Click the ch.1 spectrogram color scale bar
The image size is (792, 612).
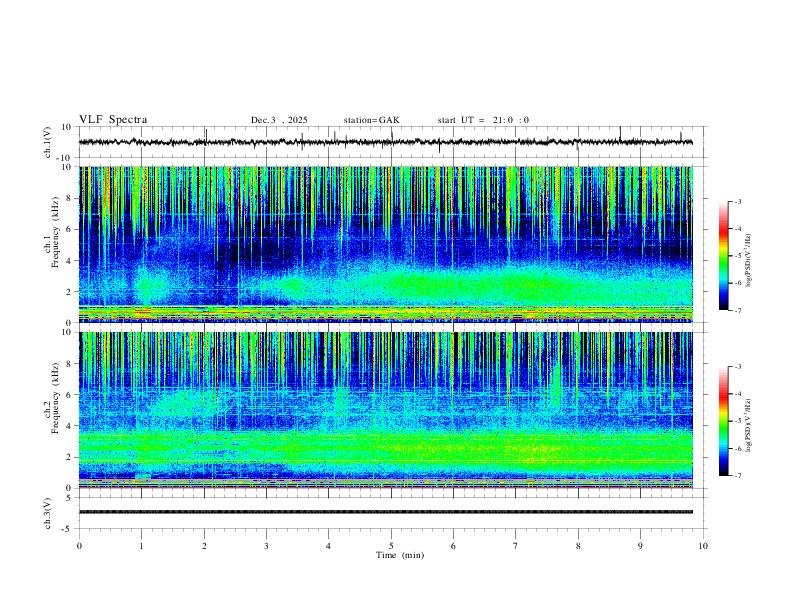click(x=724, y=256)
